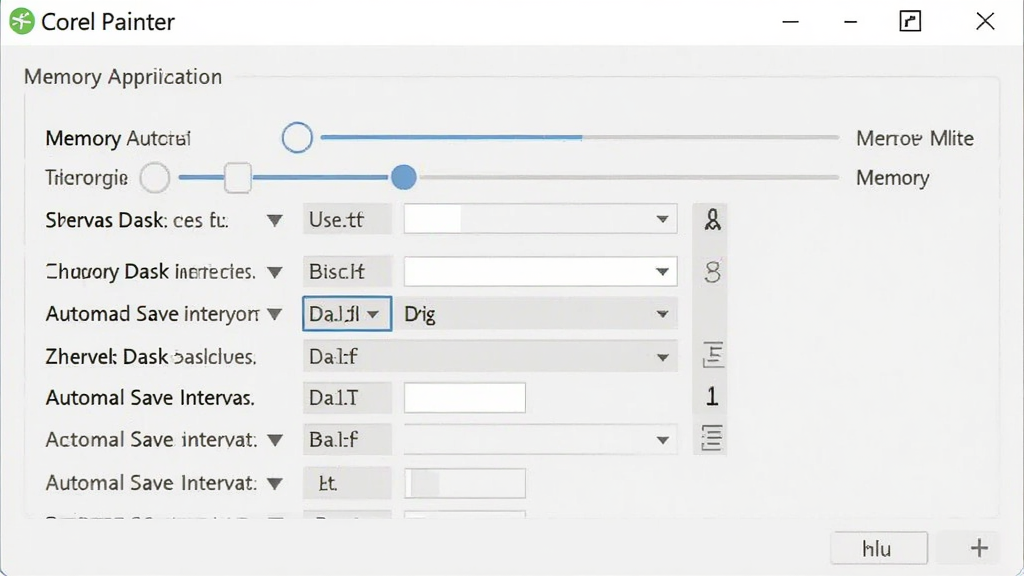Click the Memory Autcrel label
This screenshot has height=576, width=1024.
point(118,138)
